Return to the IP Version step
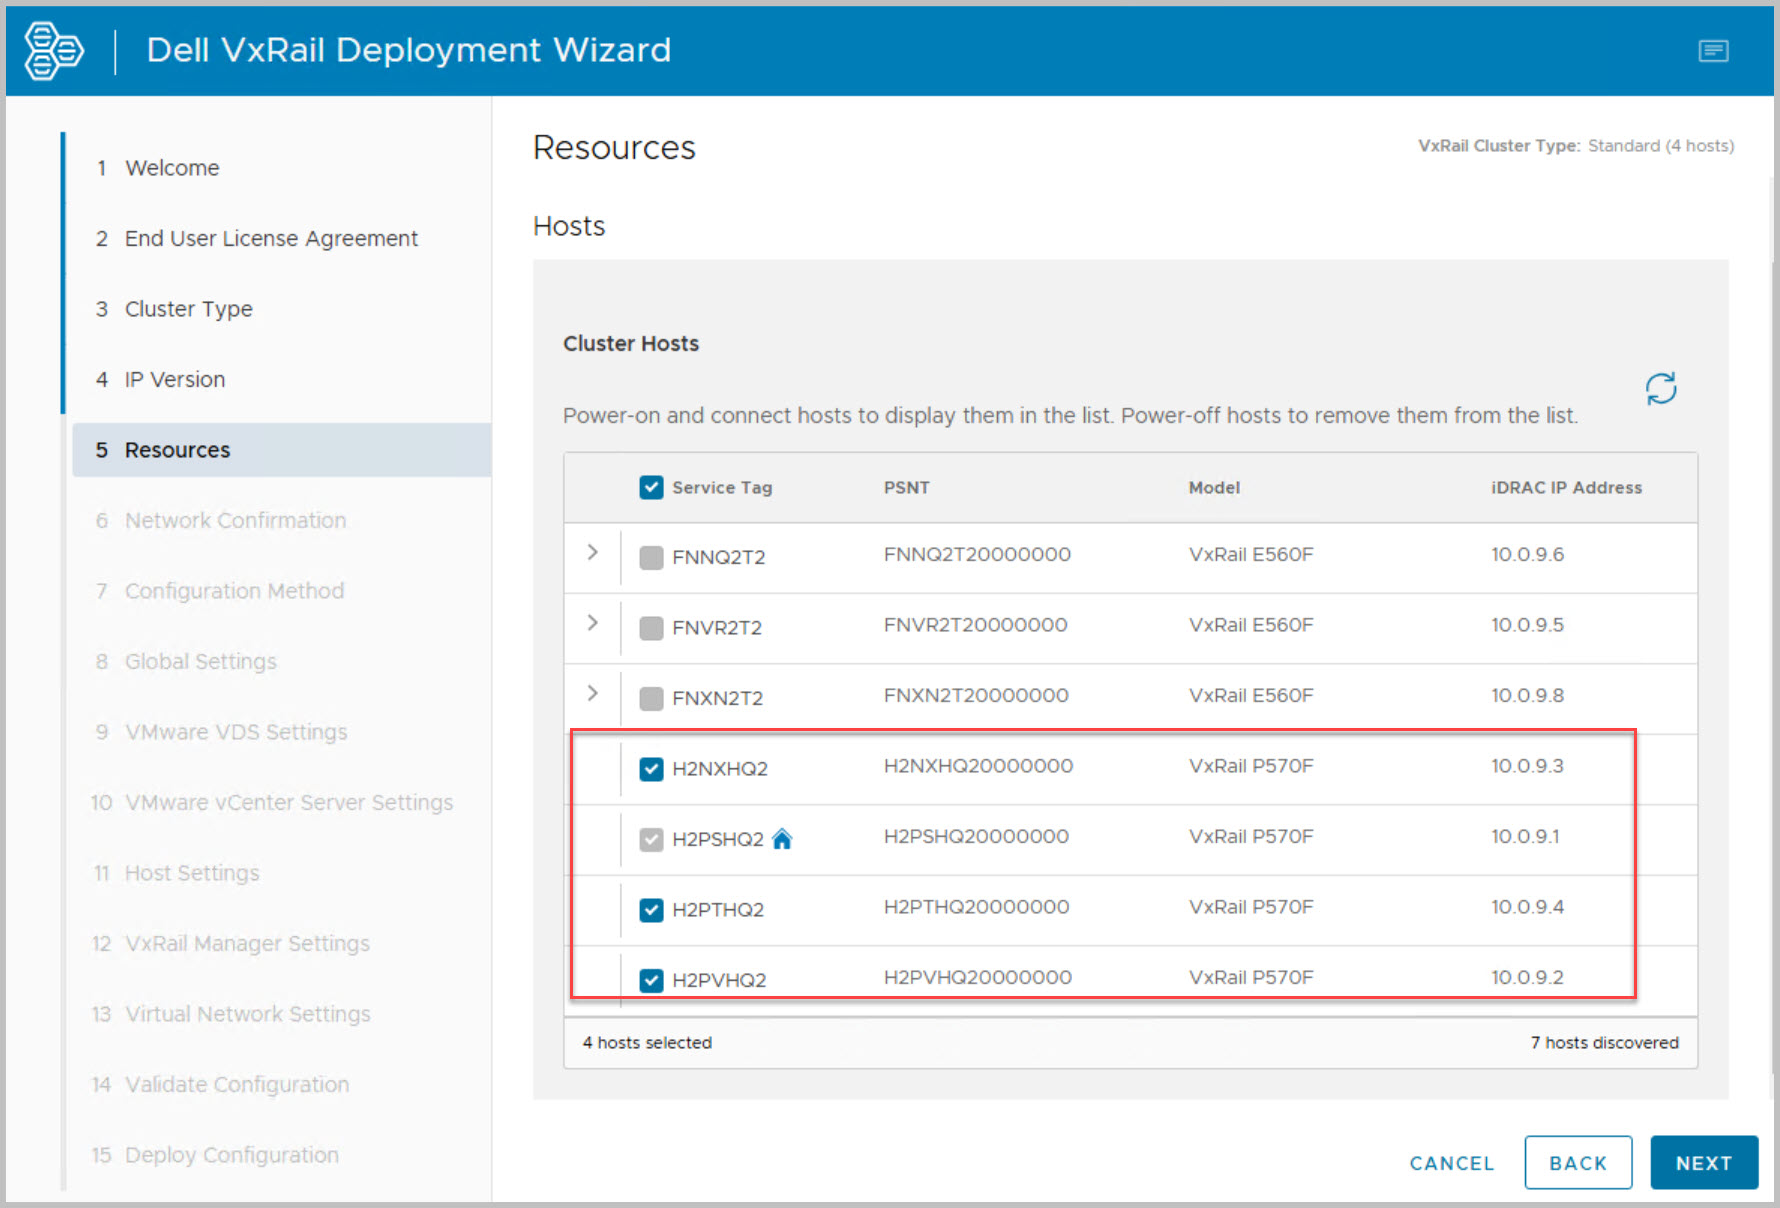The height and width of the screenshot is (1208, 1780). point(175,380)
